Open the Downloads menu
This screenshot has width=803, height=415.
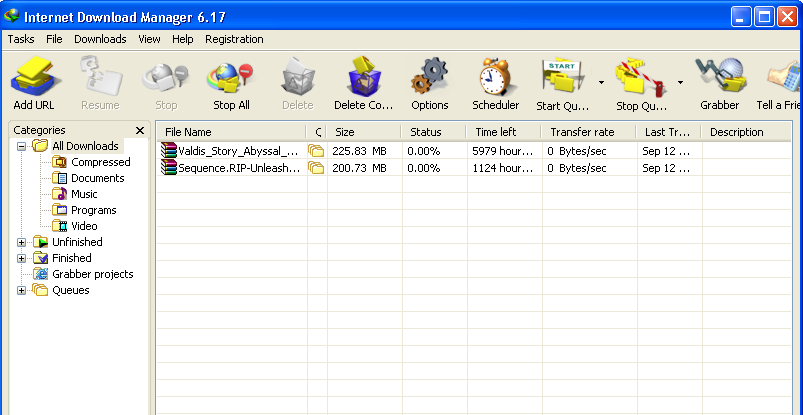coord(100,39)
